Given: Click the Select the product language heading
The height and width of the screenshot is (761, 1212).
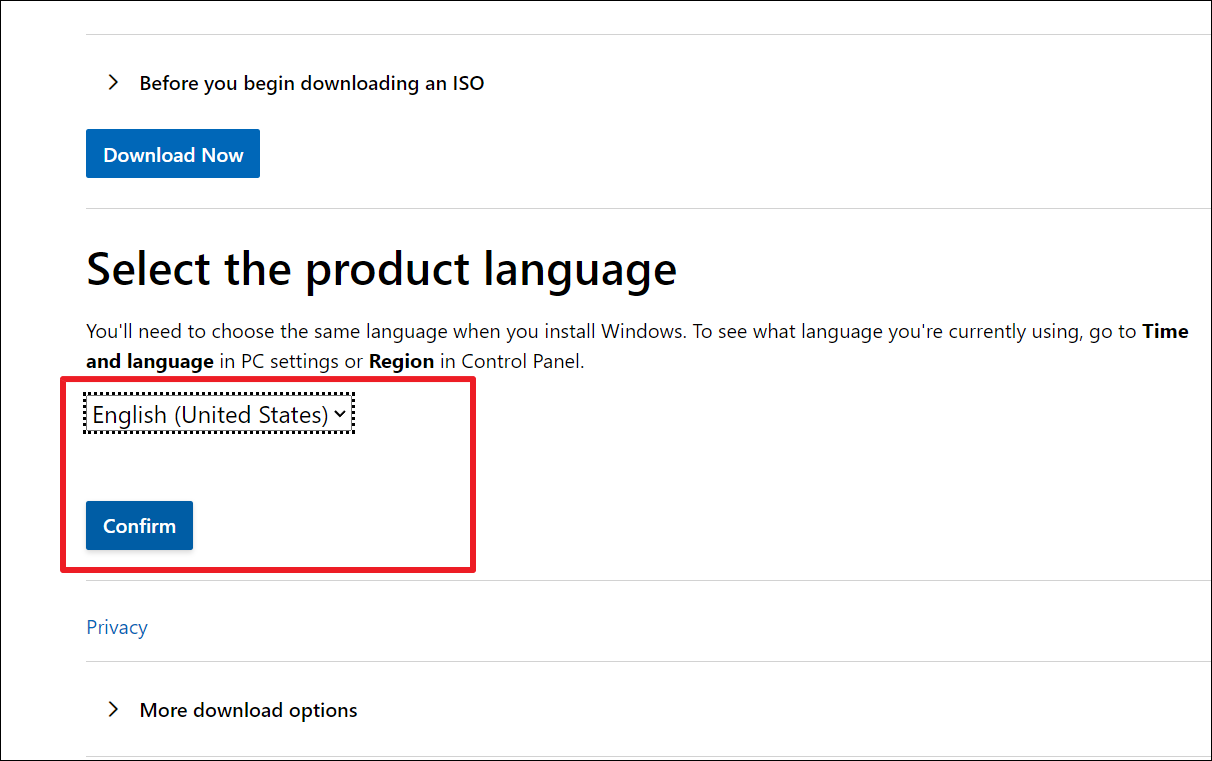Looking at the screenshot, I should point(381,270).
